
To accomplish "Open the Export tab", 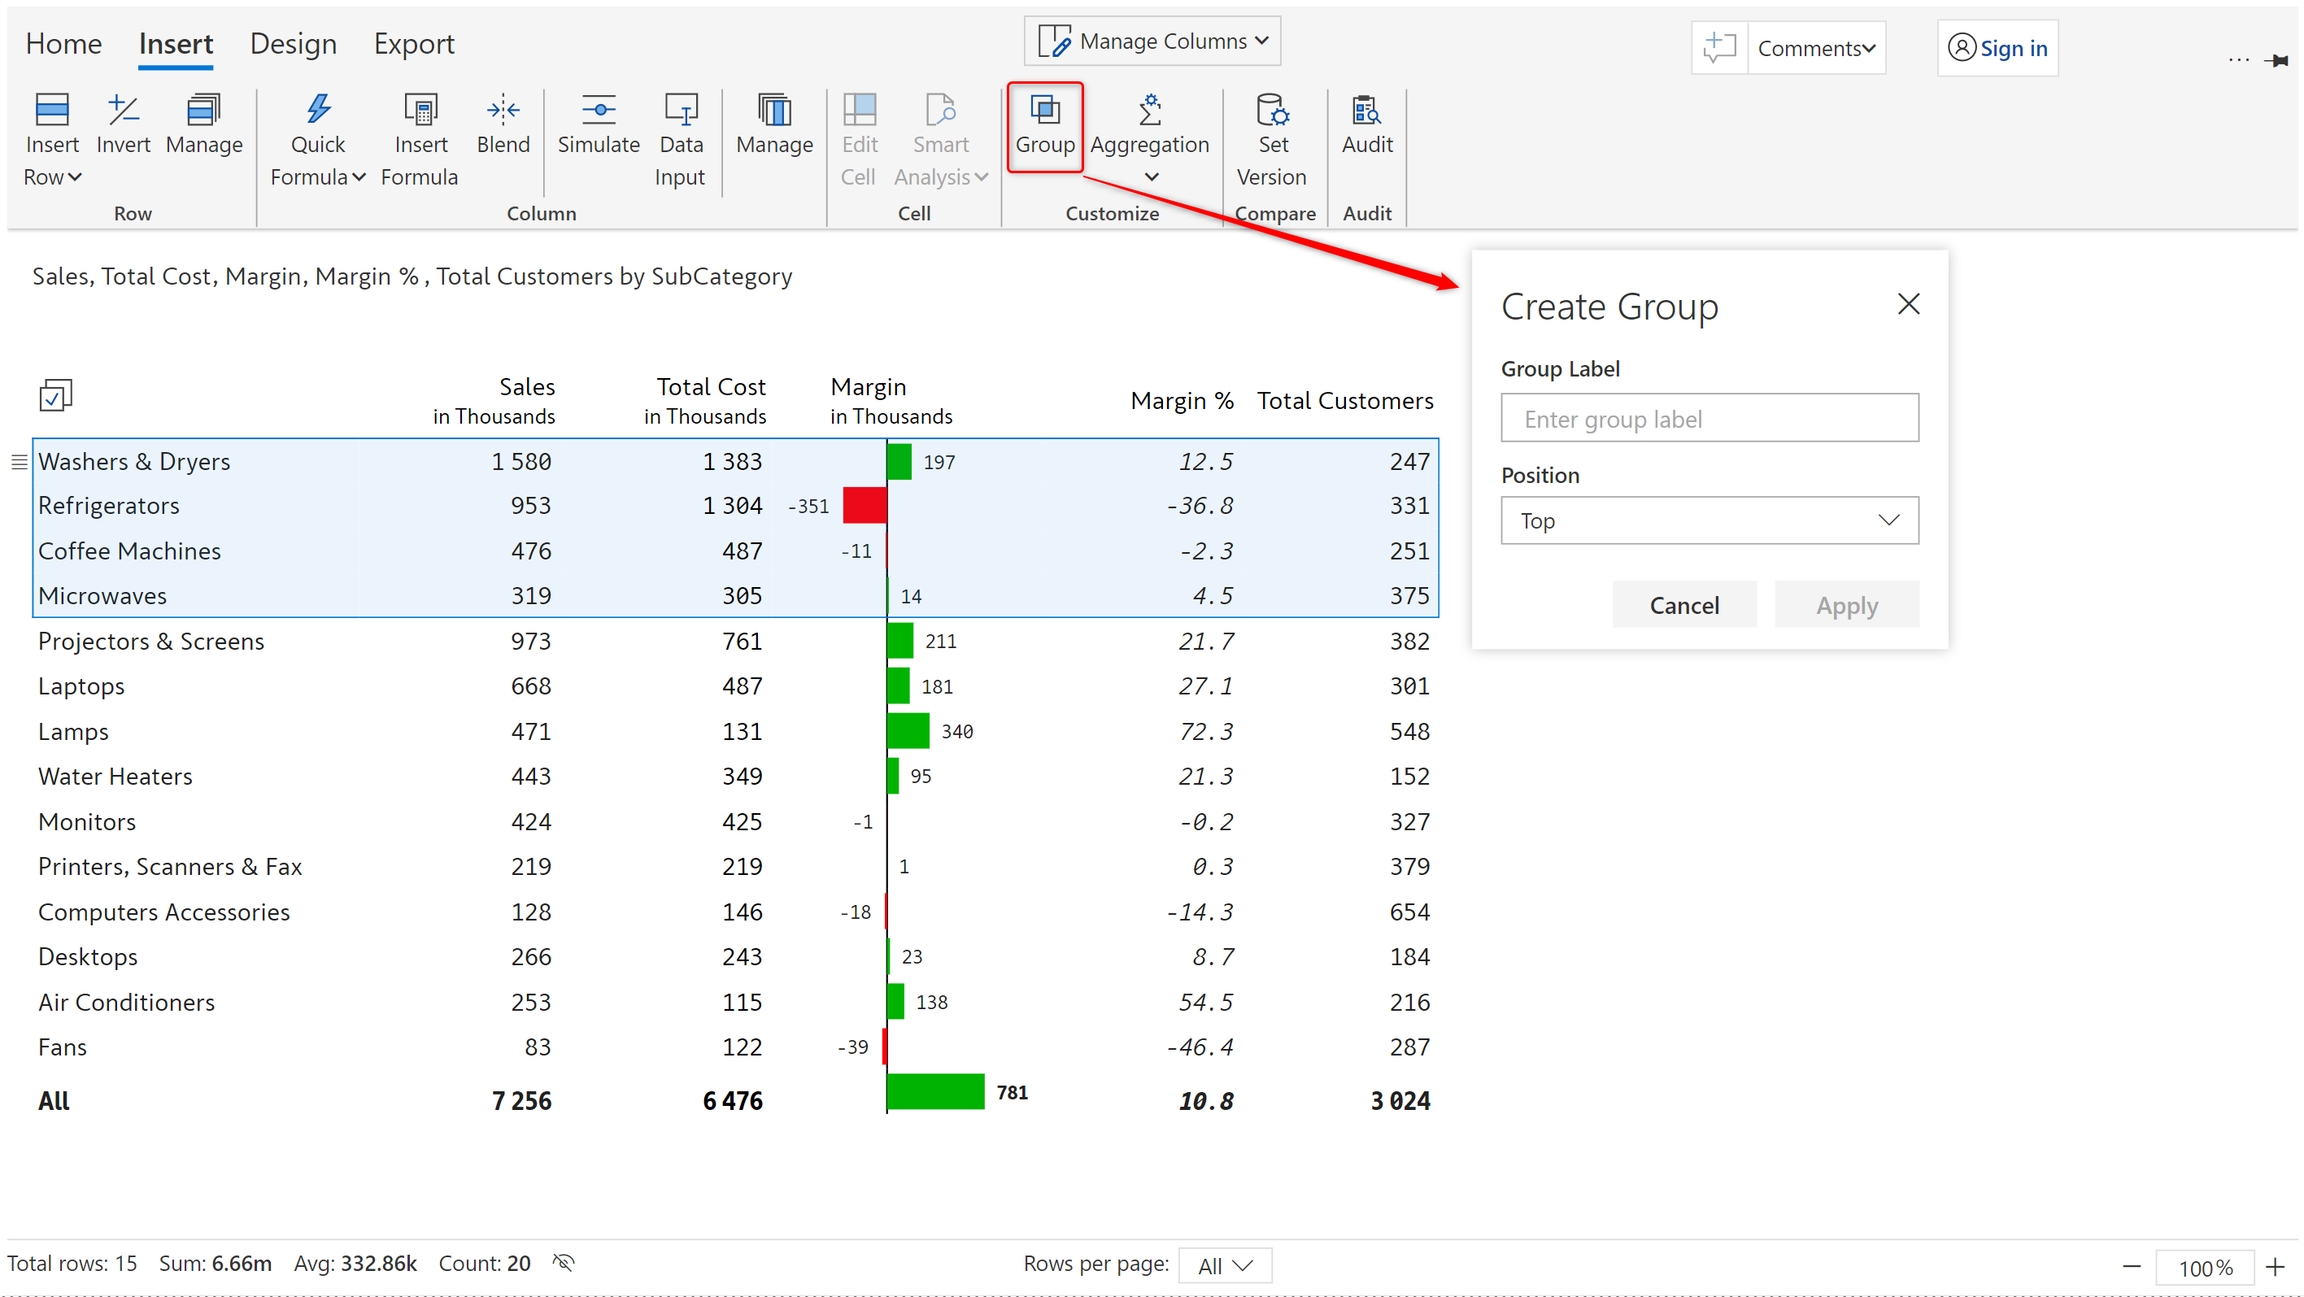I will pyautogui.click(x=413, y=44).
